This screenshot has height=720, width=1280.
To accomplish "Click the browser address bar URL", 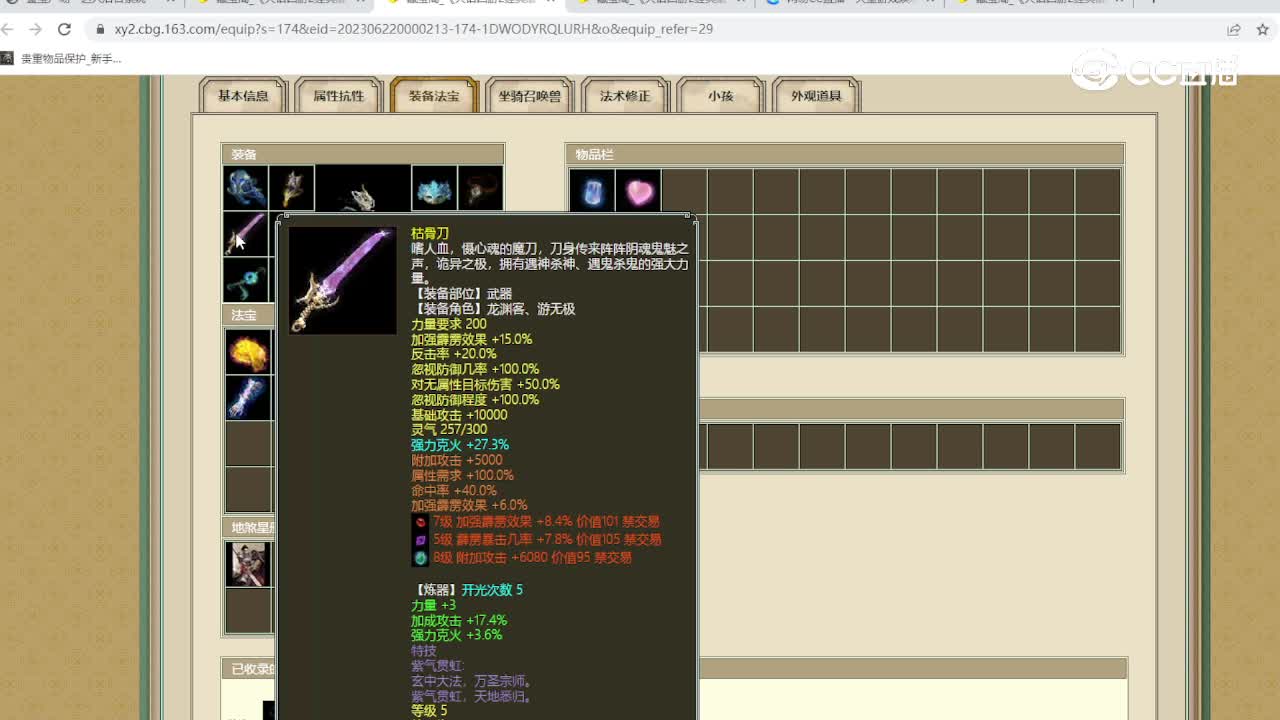I will tap(414, 29).
